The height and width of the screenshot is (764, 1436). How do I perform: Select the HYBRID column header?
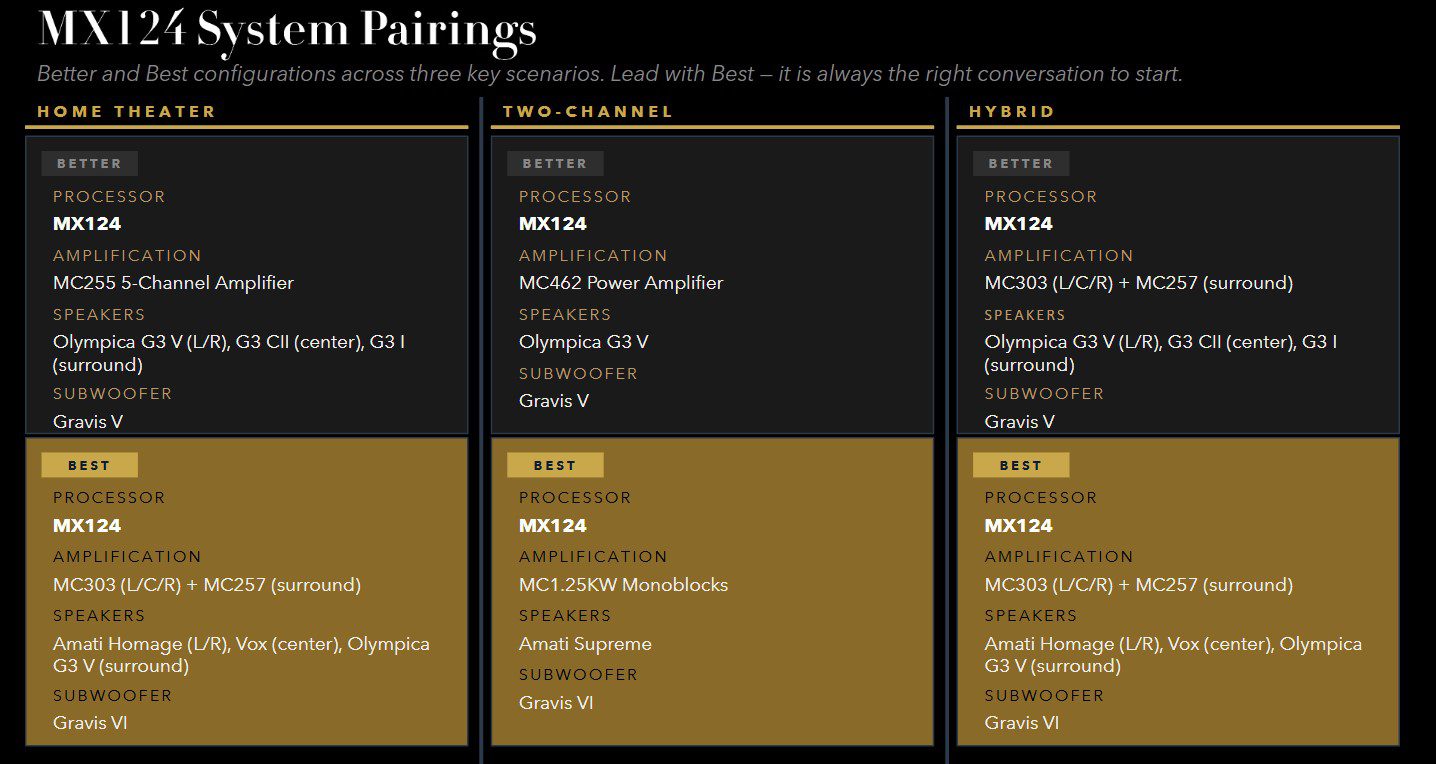pos(1012,112)
